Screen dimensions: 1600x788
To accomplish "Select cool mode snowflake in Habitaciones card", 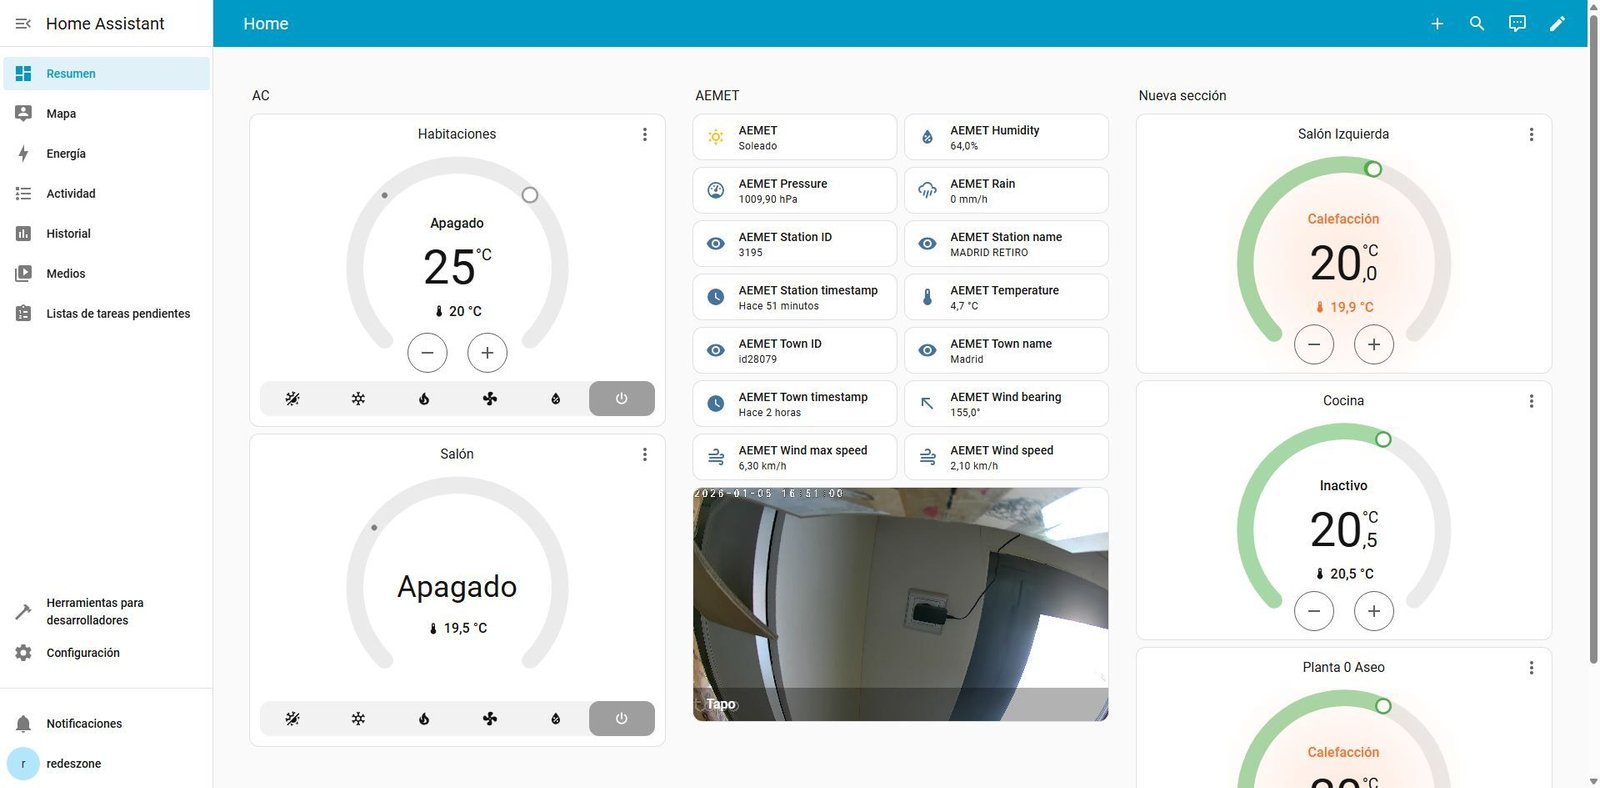I will coord(358,398).
